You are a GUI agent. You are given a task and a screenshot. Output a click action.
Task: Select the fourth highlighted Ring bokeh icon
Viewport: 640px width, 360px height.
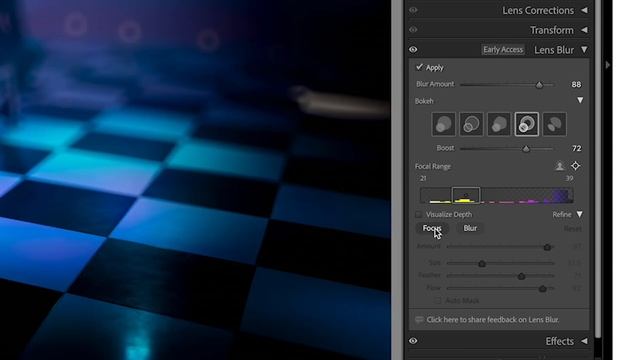click(527, 124)
